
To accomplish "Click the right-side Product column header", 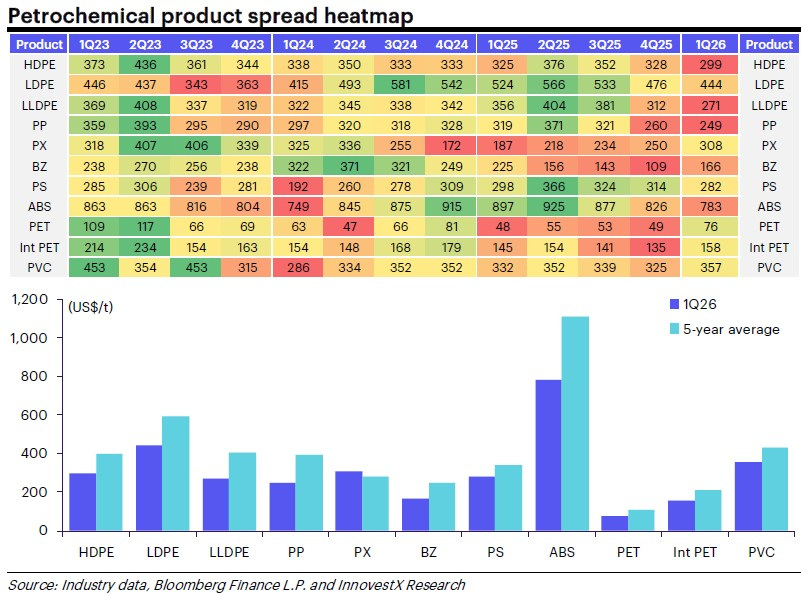I will (769, 44).
